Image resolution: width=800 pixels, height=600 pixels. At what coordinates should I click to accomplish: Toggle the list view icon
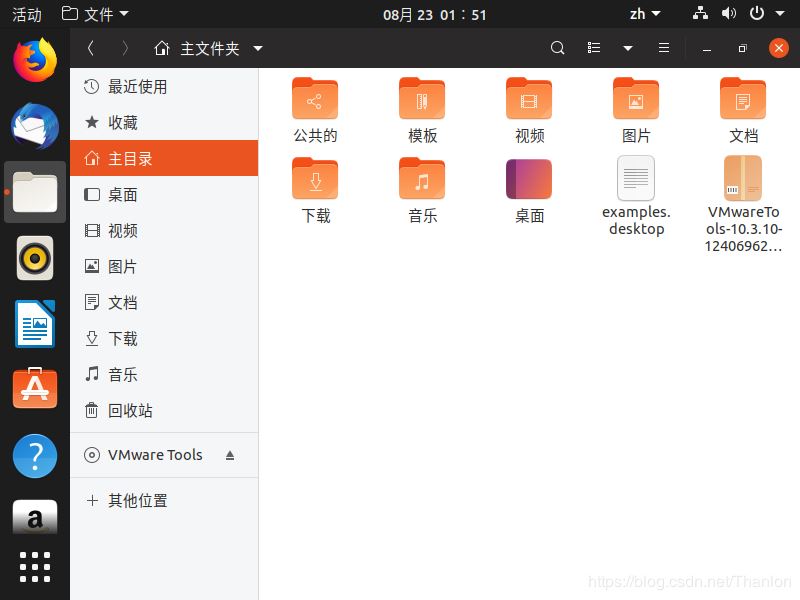(594, 48)
